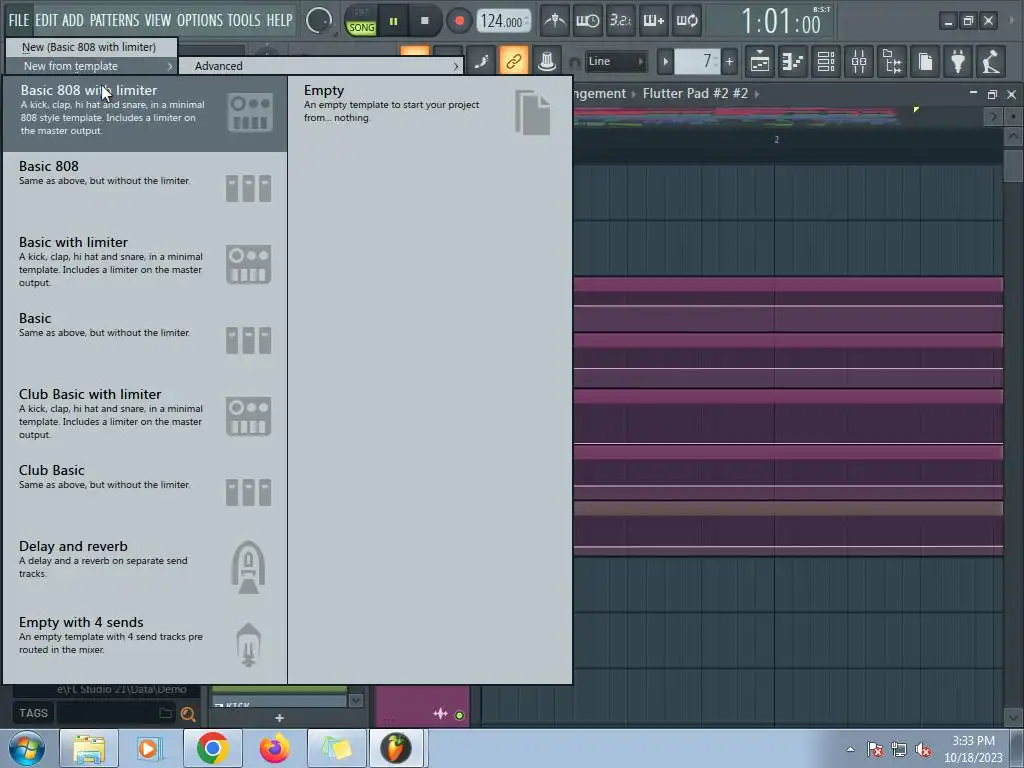Click the browser search magnifier icon
The image size is (1024, 768).
(188, 714)
